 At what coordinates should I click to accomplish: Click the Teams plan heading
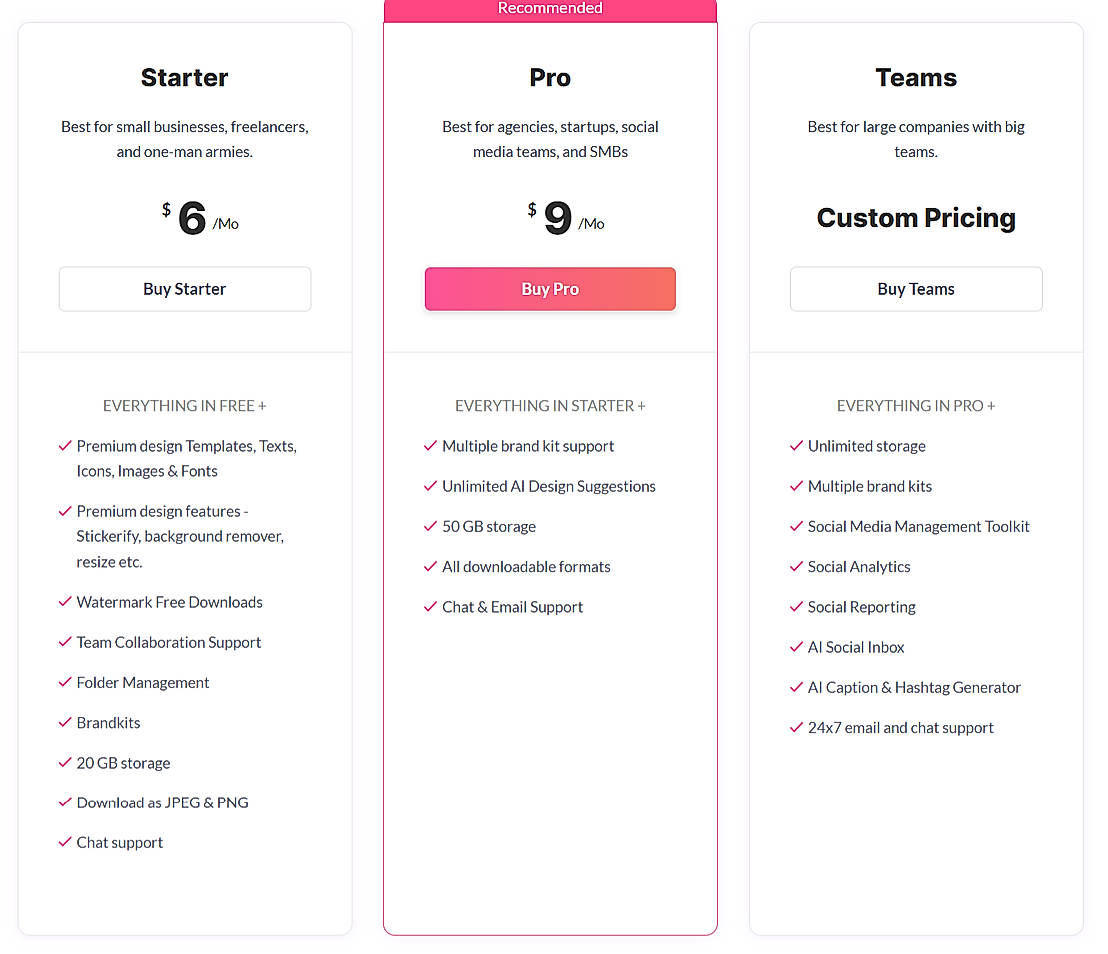tap(916, 77)
